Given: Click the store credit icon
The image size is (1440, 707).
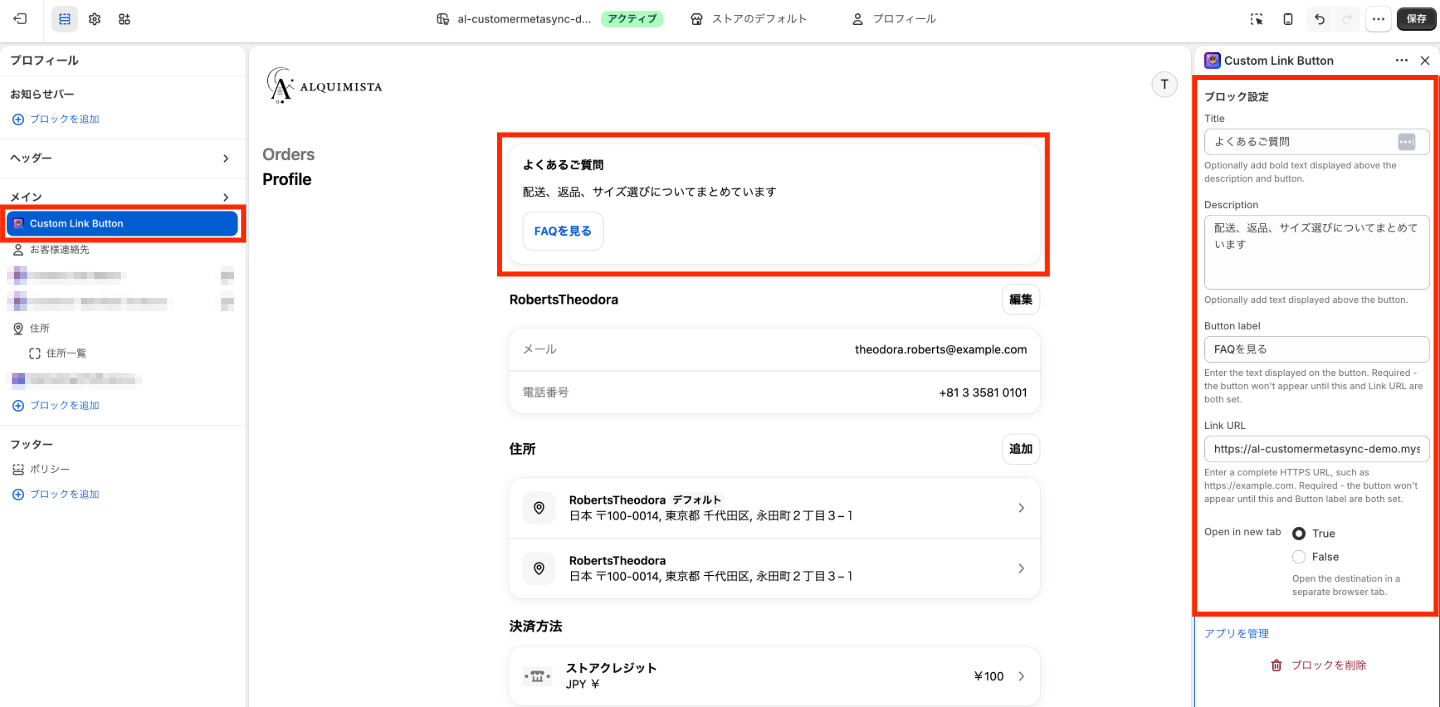Looking at the screenshot, I should click(x=538, y=676).
